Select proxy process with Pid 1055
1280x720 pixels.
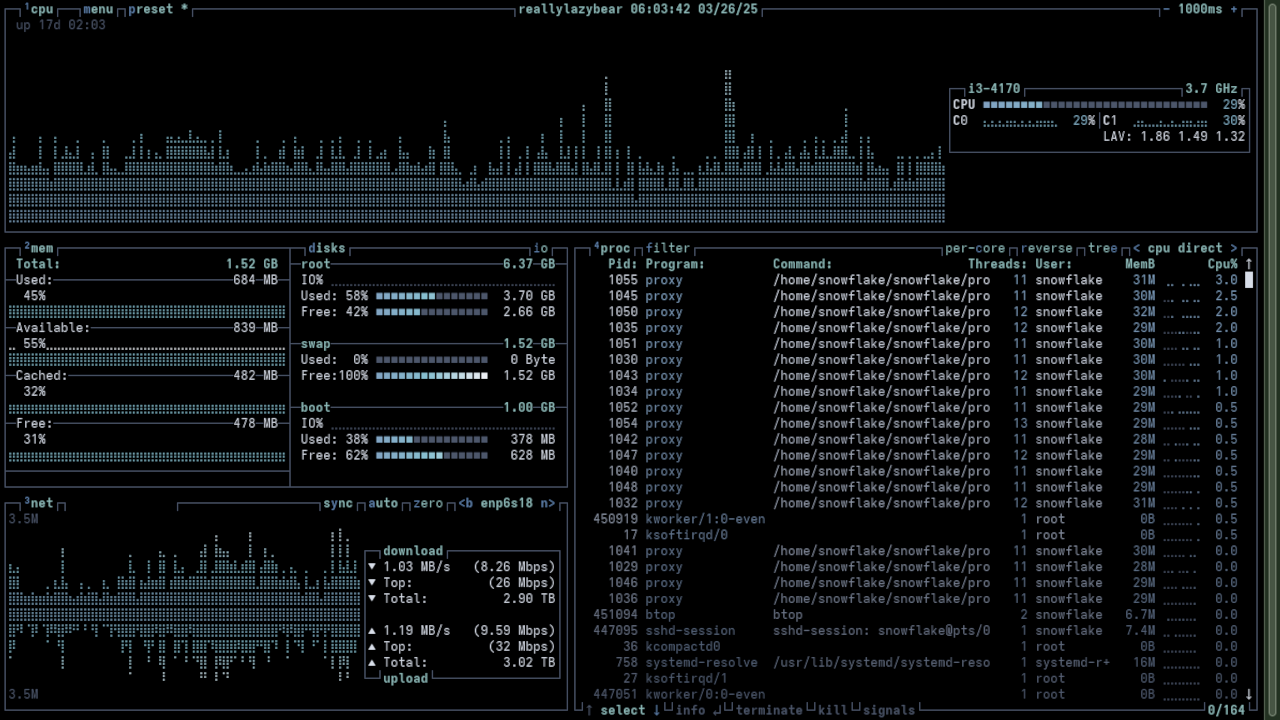[x=915, y=280]
